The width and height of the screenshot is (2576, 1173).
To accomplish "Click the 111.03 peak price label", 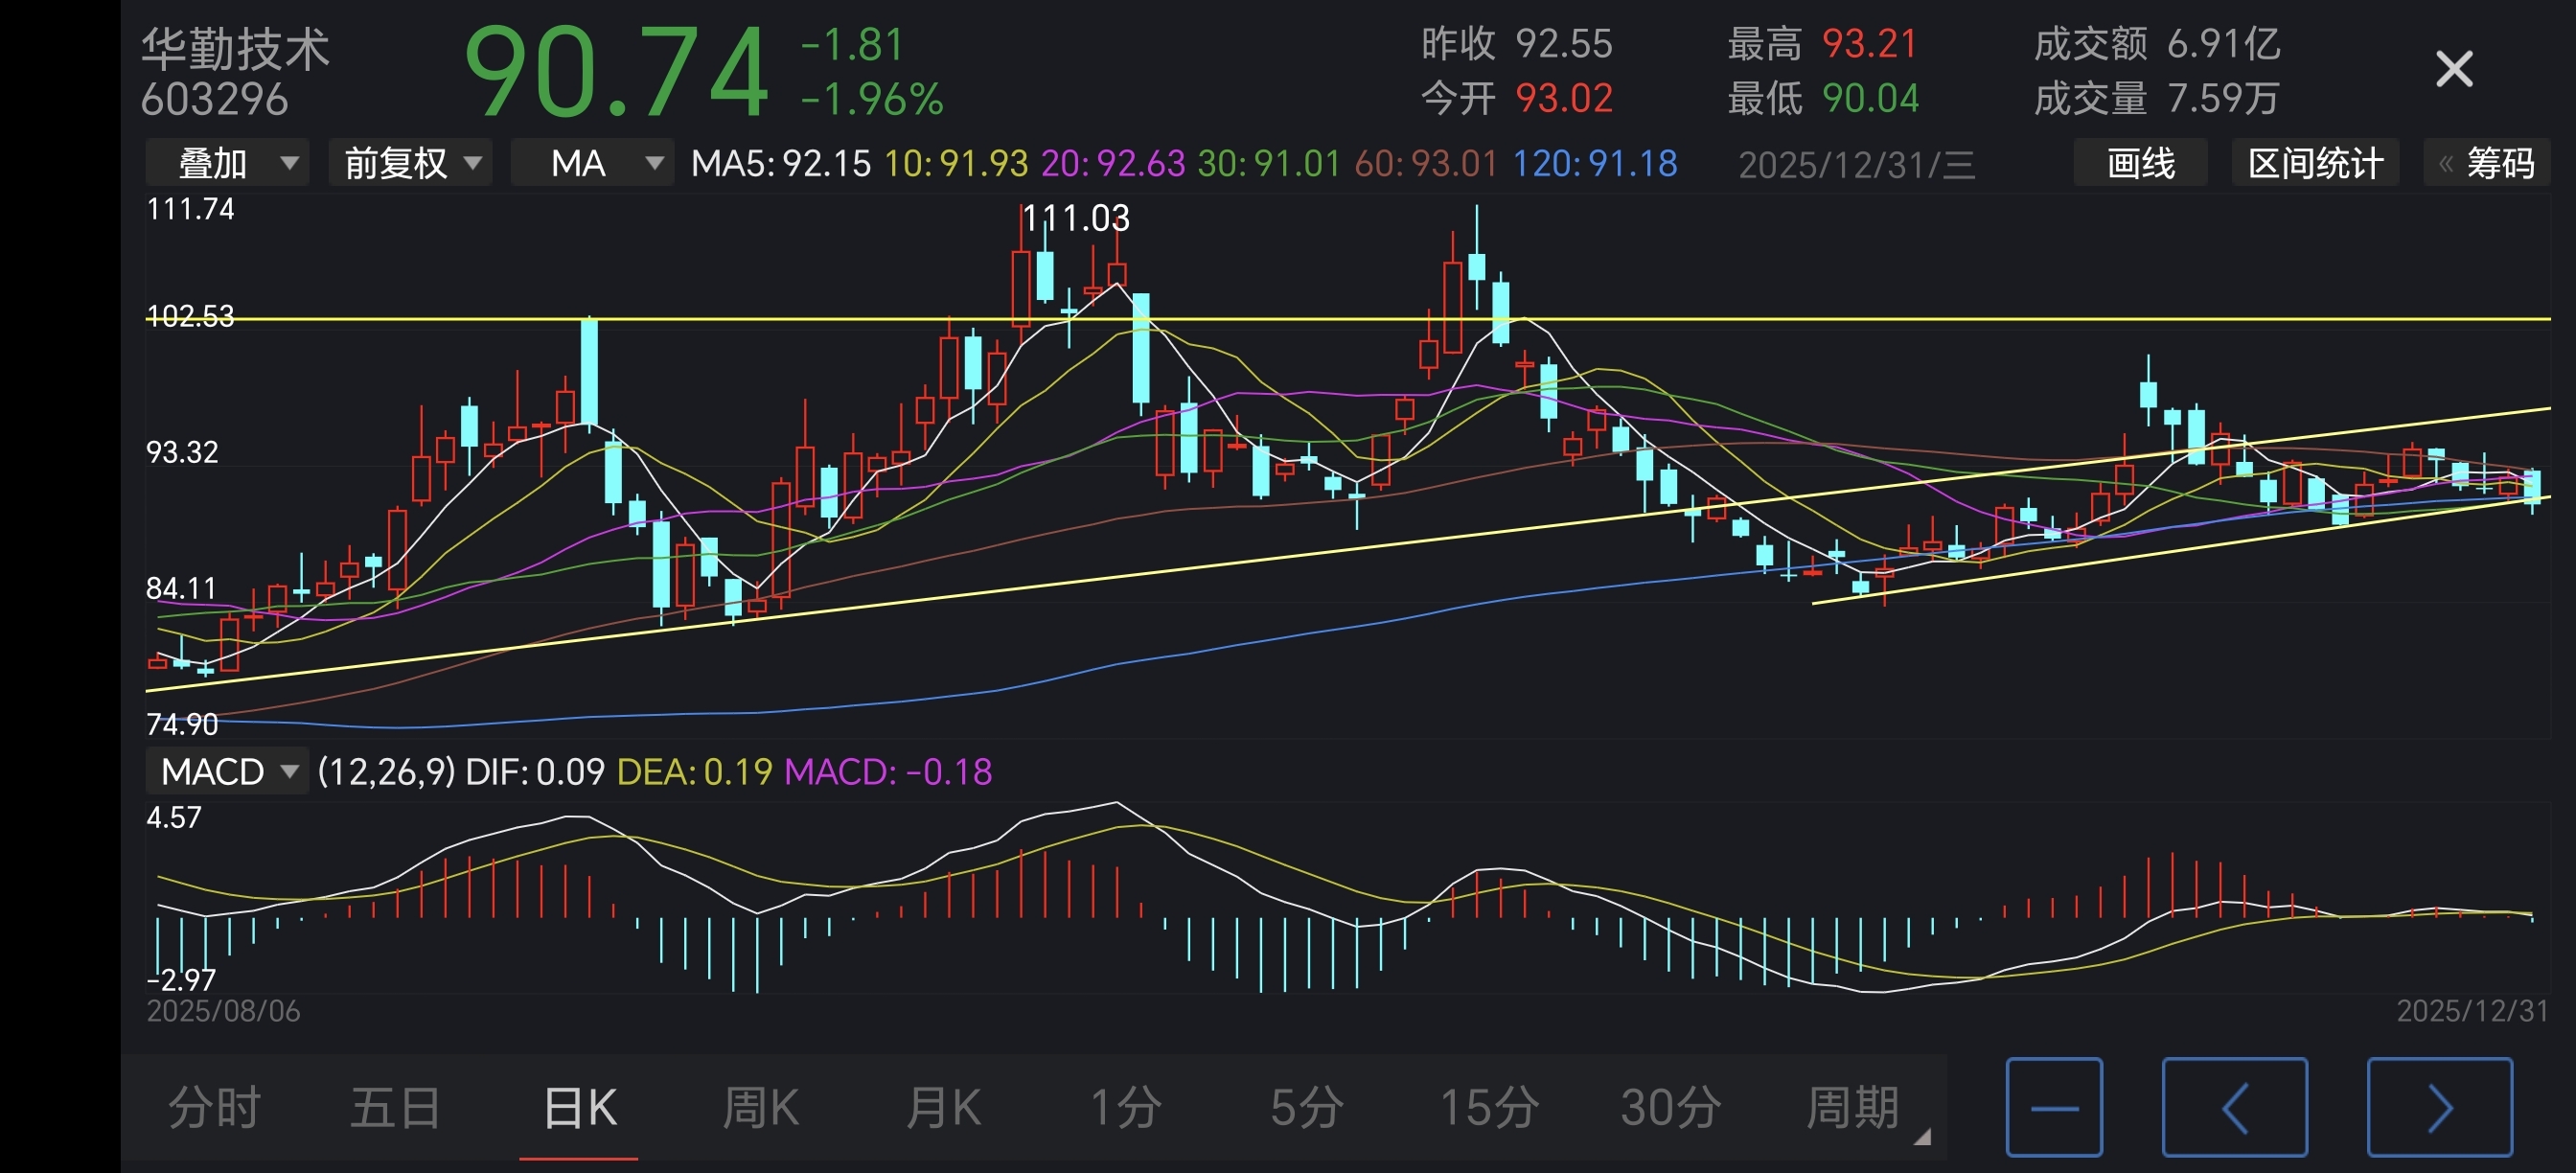I will coord(1076,218).
